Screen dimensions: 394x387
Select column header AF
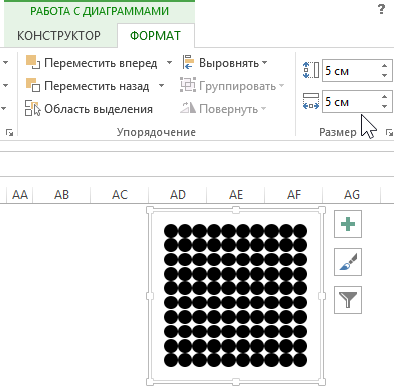point(294,194)
